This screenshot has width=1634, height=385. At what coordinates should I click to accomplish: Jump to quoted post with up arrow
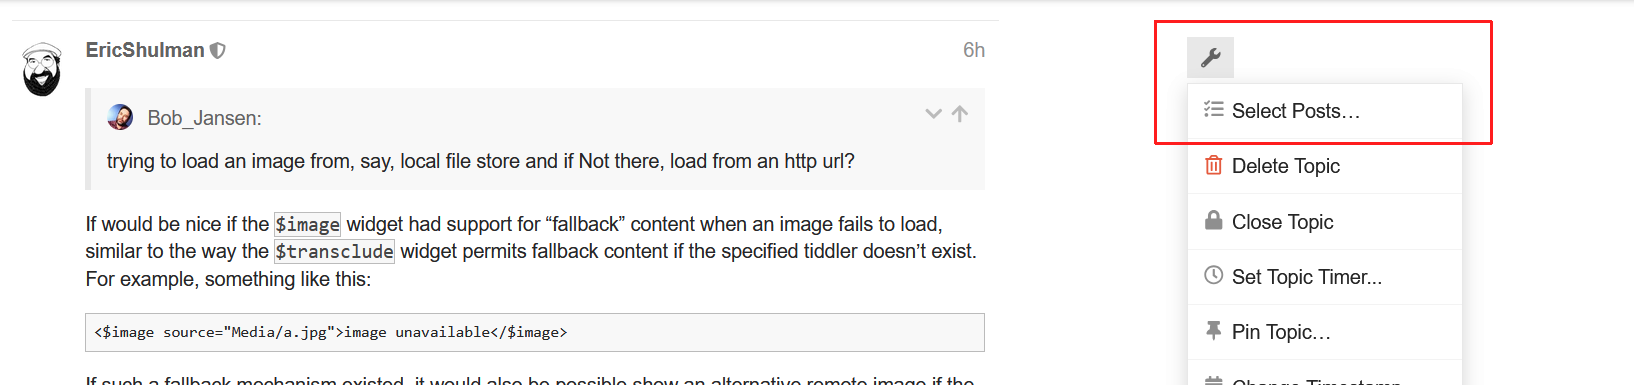pos(960,114)
